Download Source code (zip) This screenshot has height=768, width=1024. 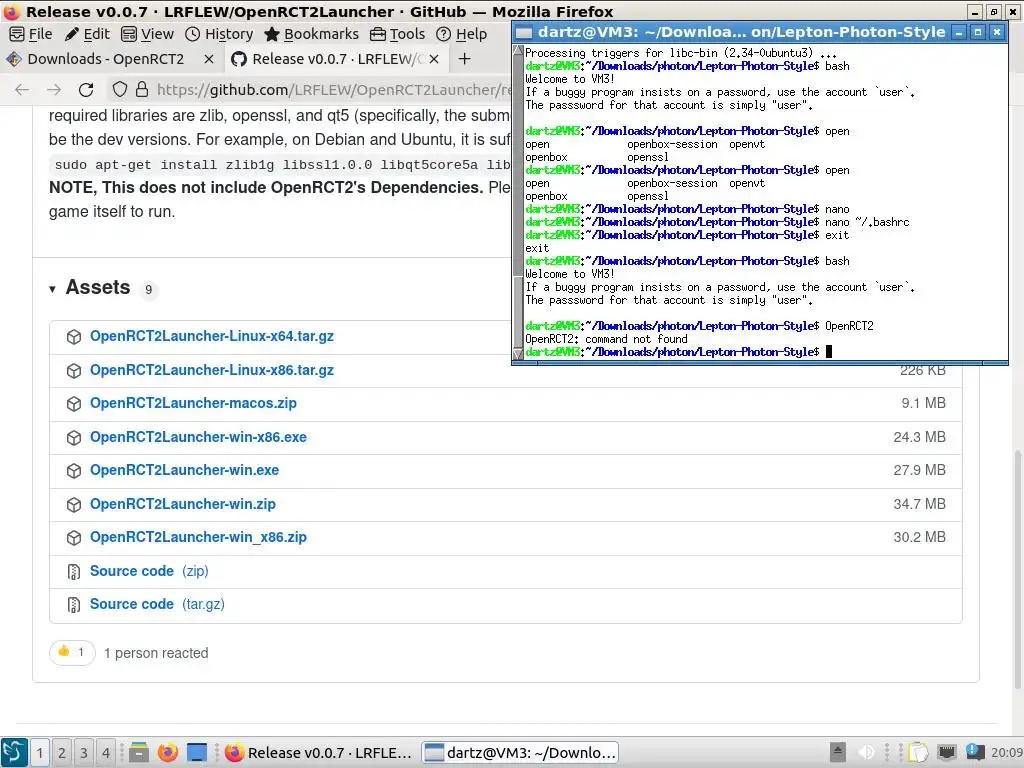pyautogui.click(x=149, y=571)
